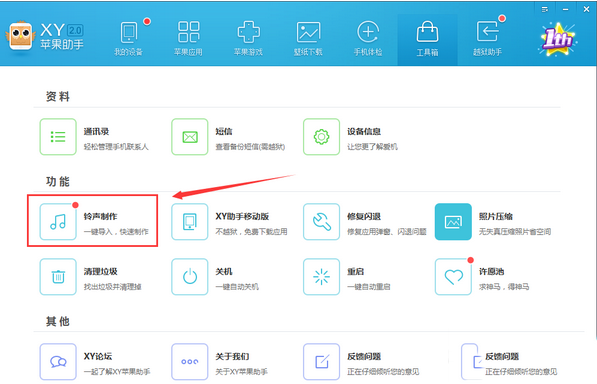Click the XY苹果助手 owl logo
The height and width of the screenshot is (384, 597).
tap(21, 36)
